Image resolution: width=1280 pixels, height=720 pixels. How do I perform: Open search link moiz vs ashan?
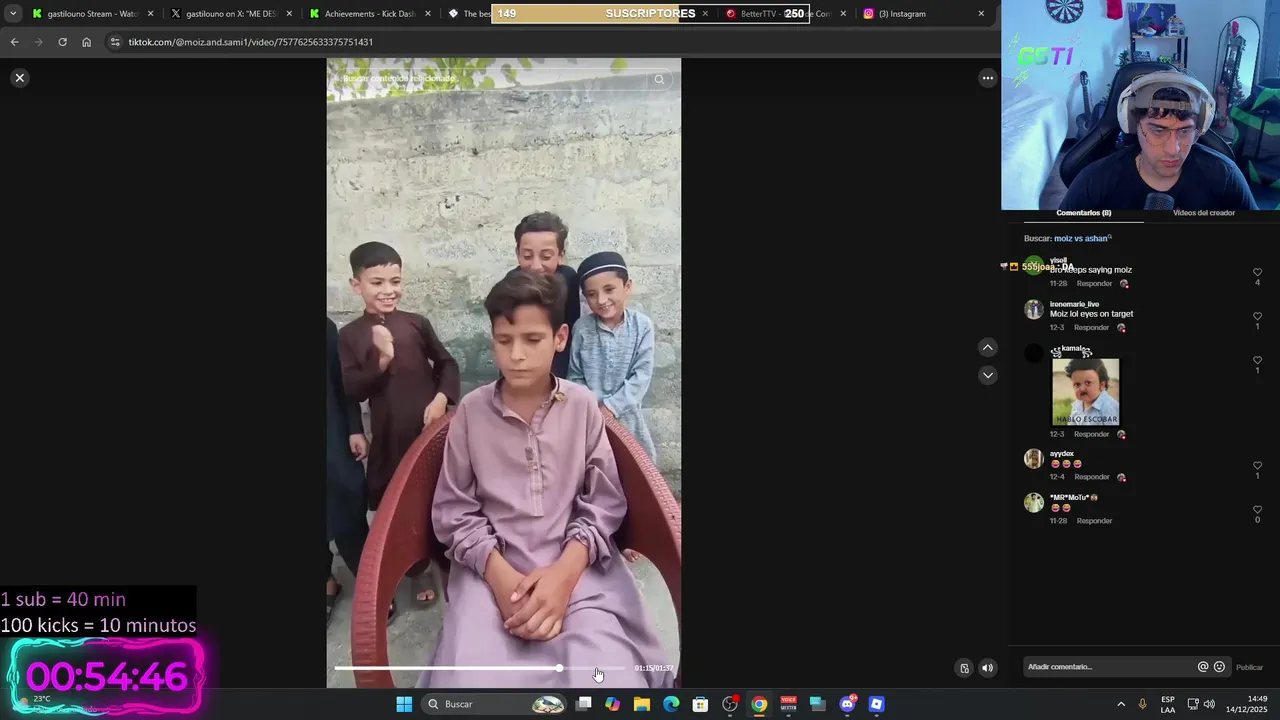tap(1082, 239)
